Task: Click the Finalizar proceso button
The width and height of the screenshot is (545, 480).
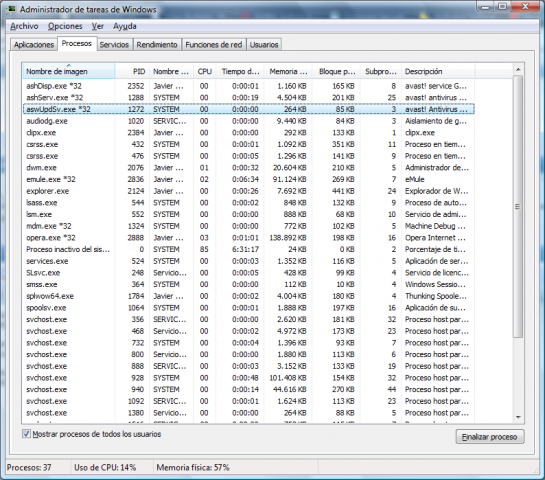Action: (x=489, y=437)
